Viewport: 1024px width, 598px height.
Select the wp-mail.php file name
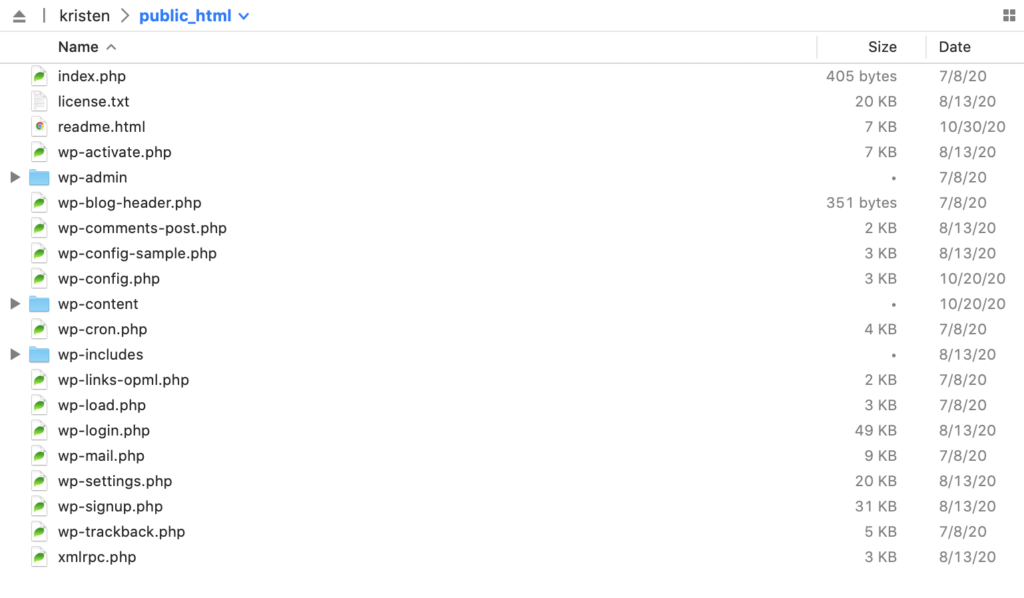[x=101, y=456]
